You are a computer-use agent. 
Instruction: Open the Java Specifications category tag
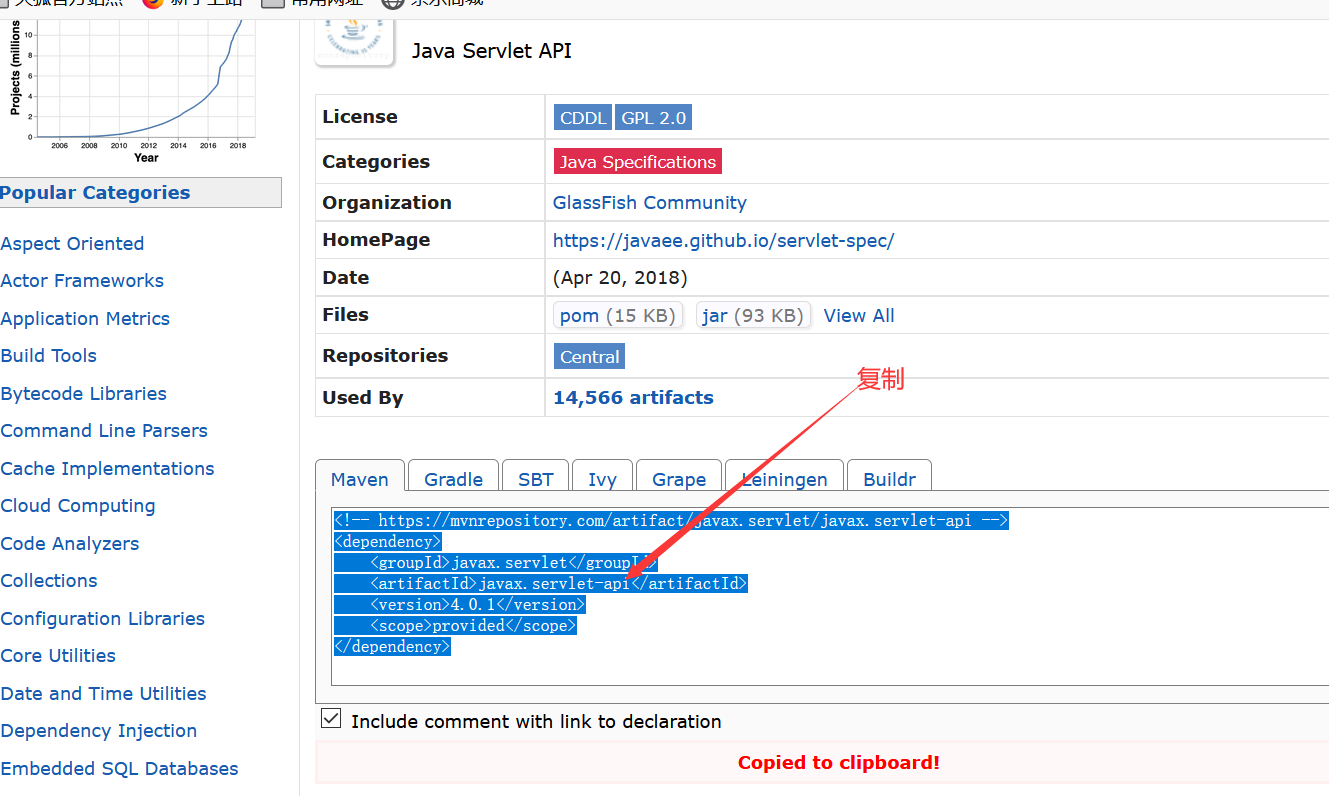coord(638,161)
